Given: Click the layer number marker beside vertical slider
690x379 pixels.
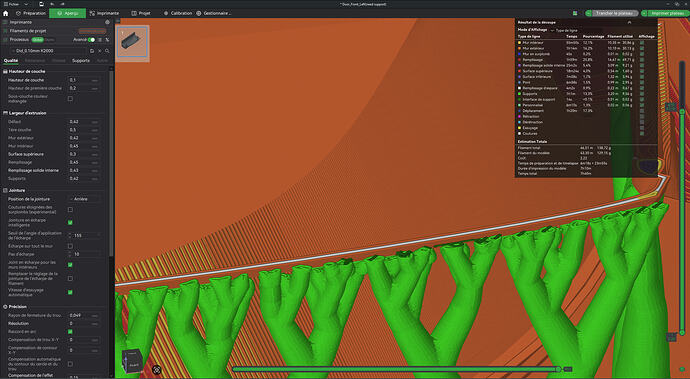Looking at the screenshot, I should tap(671, 107).
